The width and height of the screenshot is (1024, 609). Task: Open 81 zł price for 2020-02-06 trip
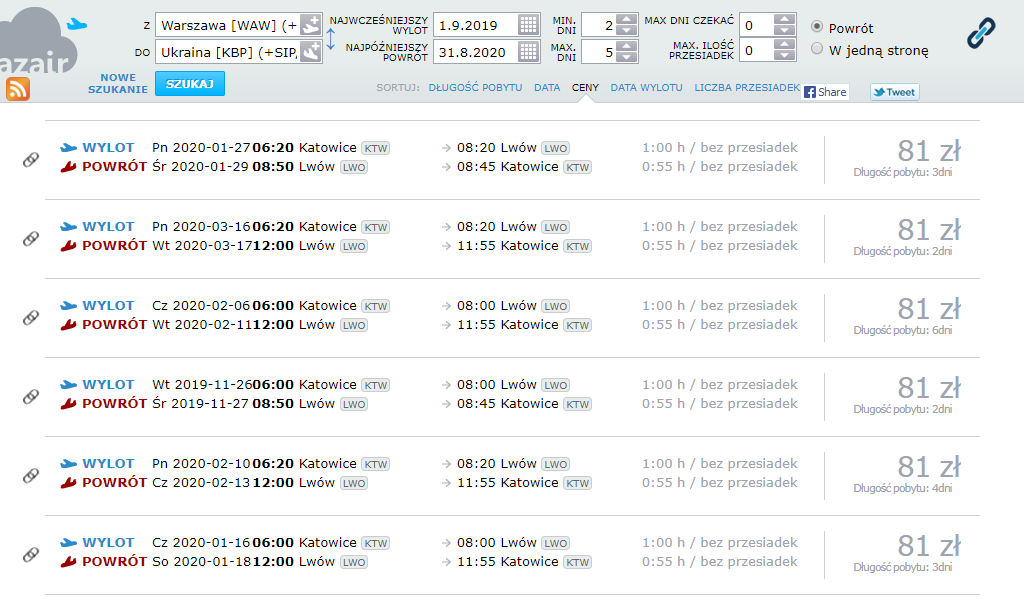pos(929,309)
